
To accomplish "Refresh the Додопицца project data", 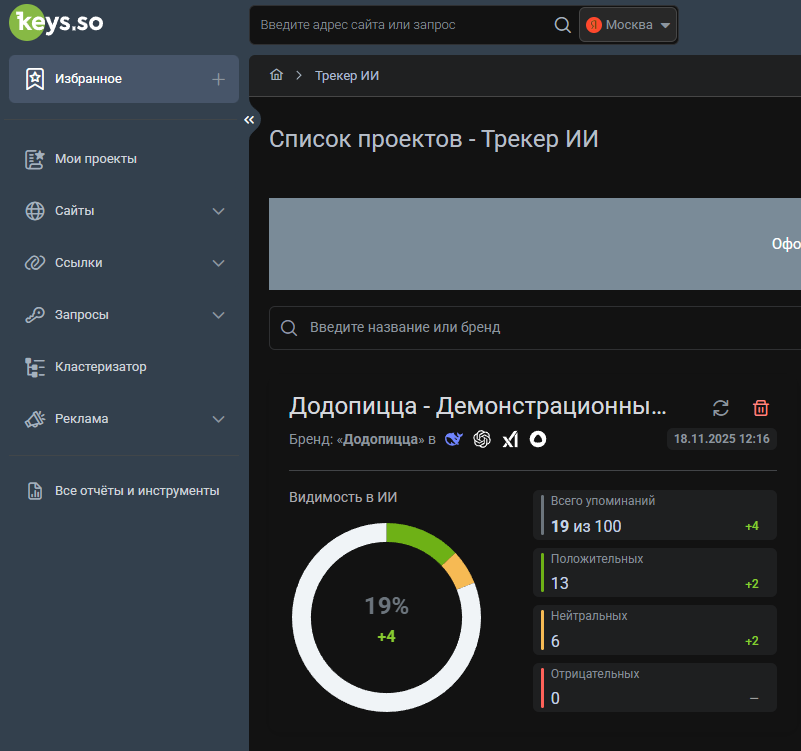I will pyautogui.click(x=721, y=407).
